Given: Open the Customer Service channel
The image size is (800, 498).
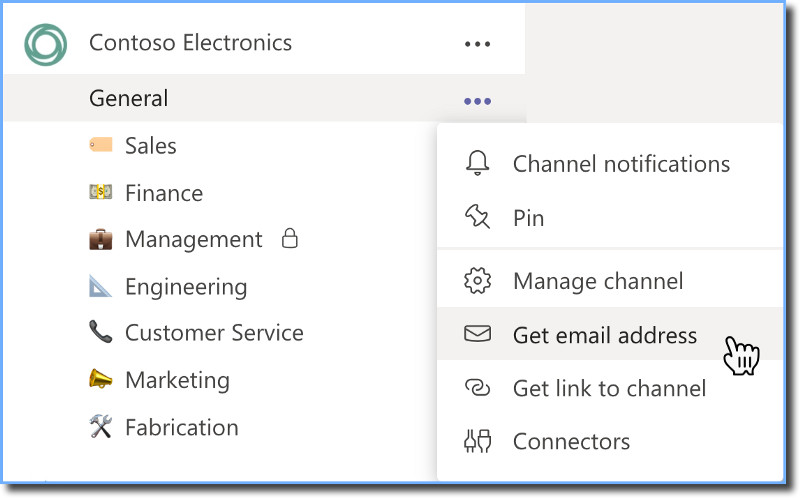Looking at the screenshot, I should 214,333.
